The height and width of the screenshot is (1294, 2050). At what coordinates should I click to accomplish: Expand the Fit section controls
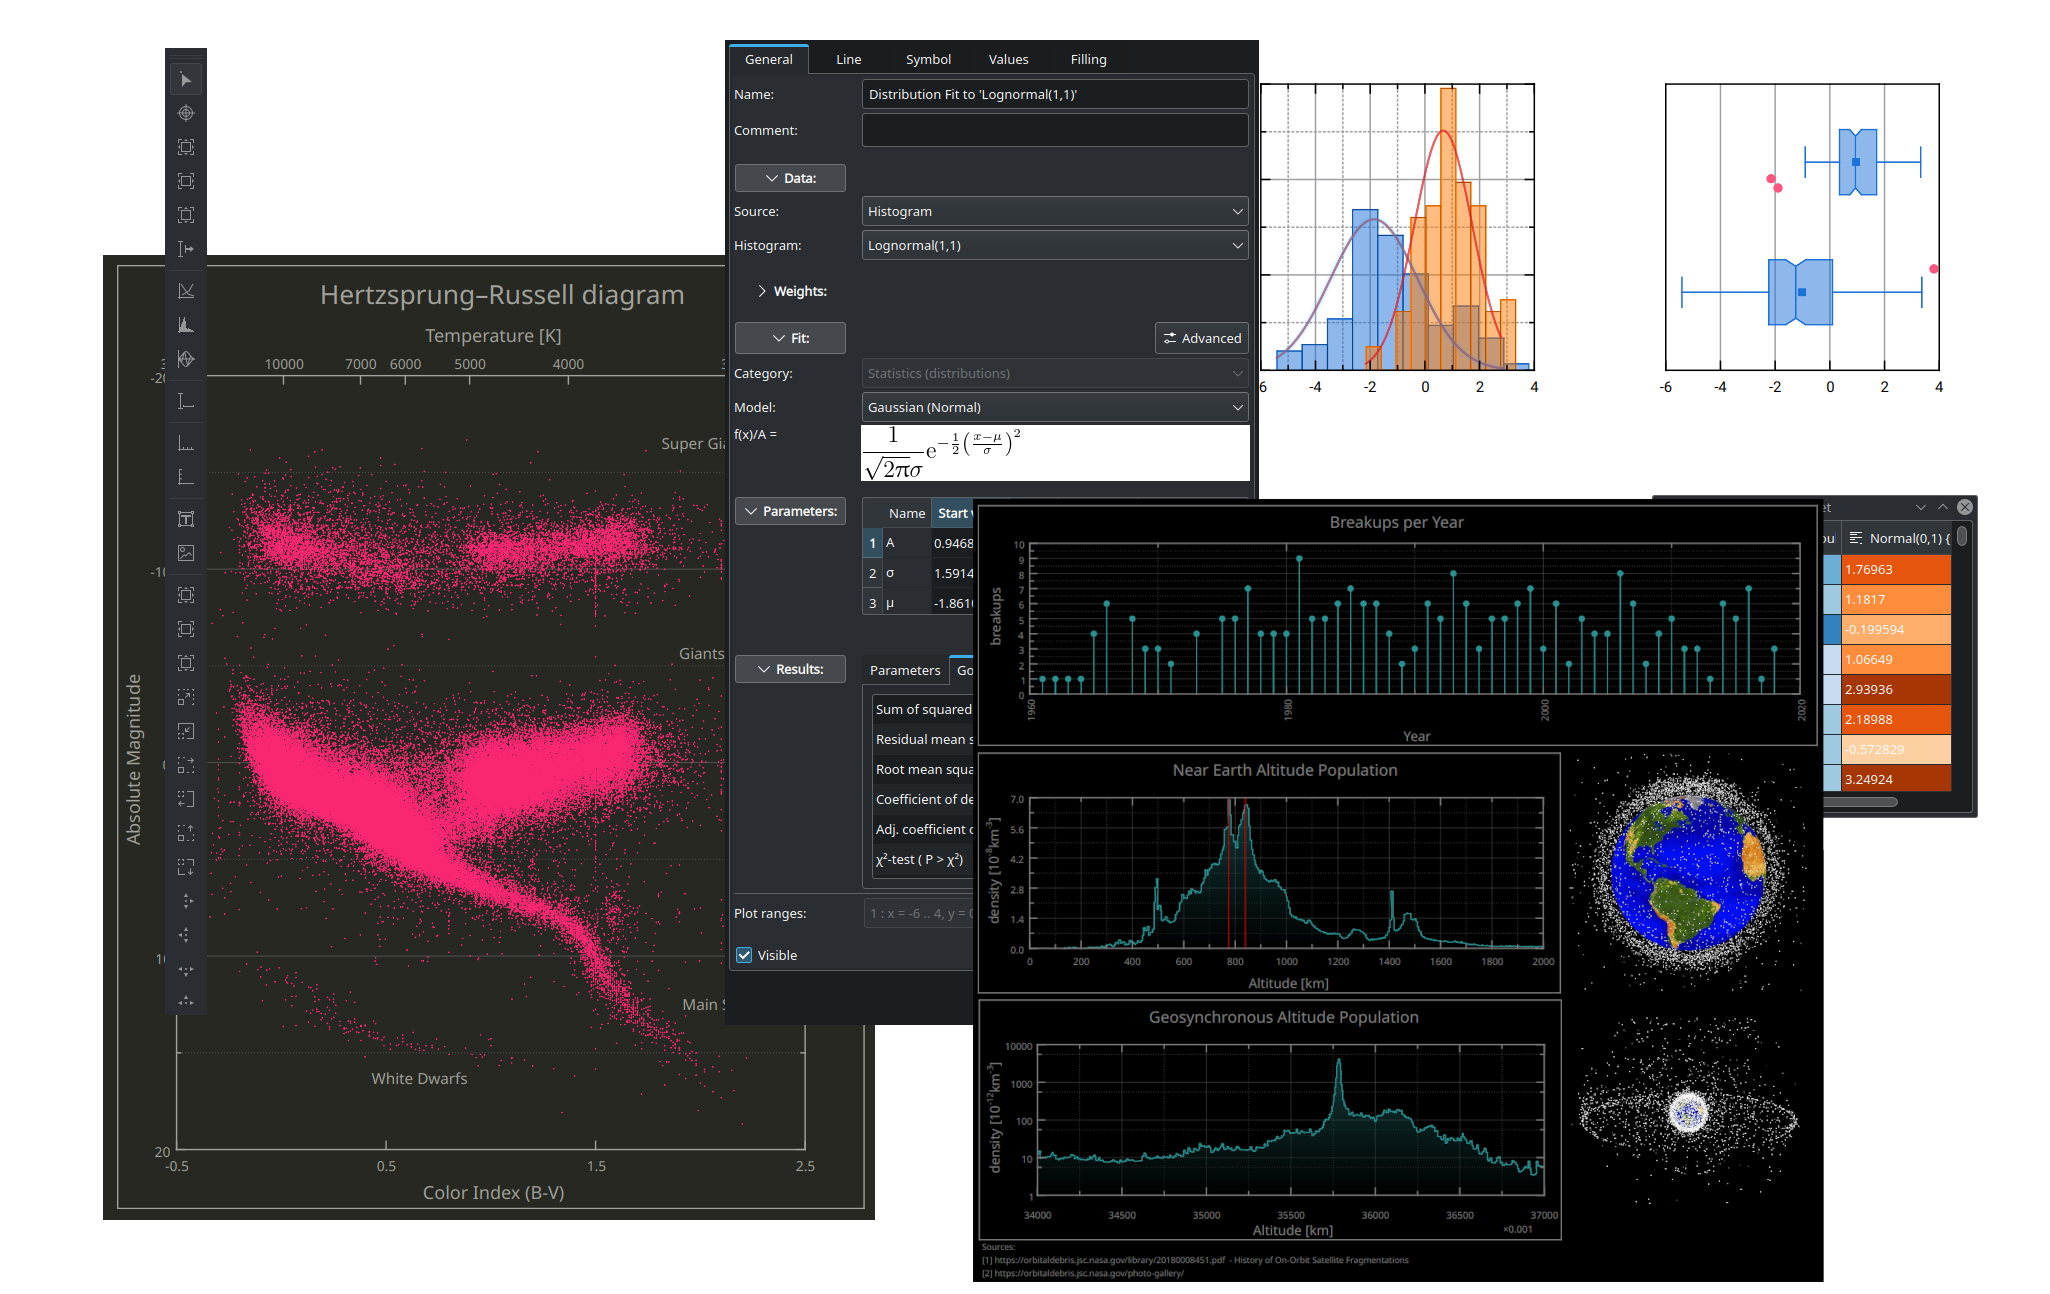click(790, 337)
